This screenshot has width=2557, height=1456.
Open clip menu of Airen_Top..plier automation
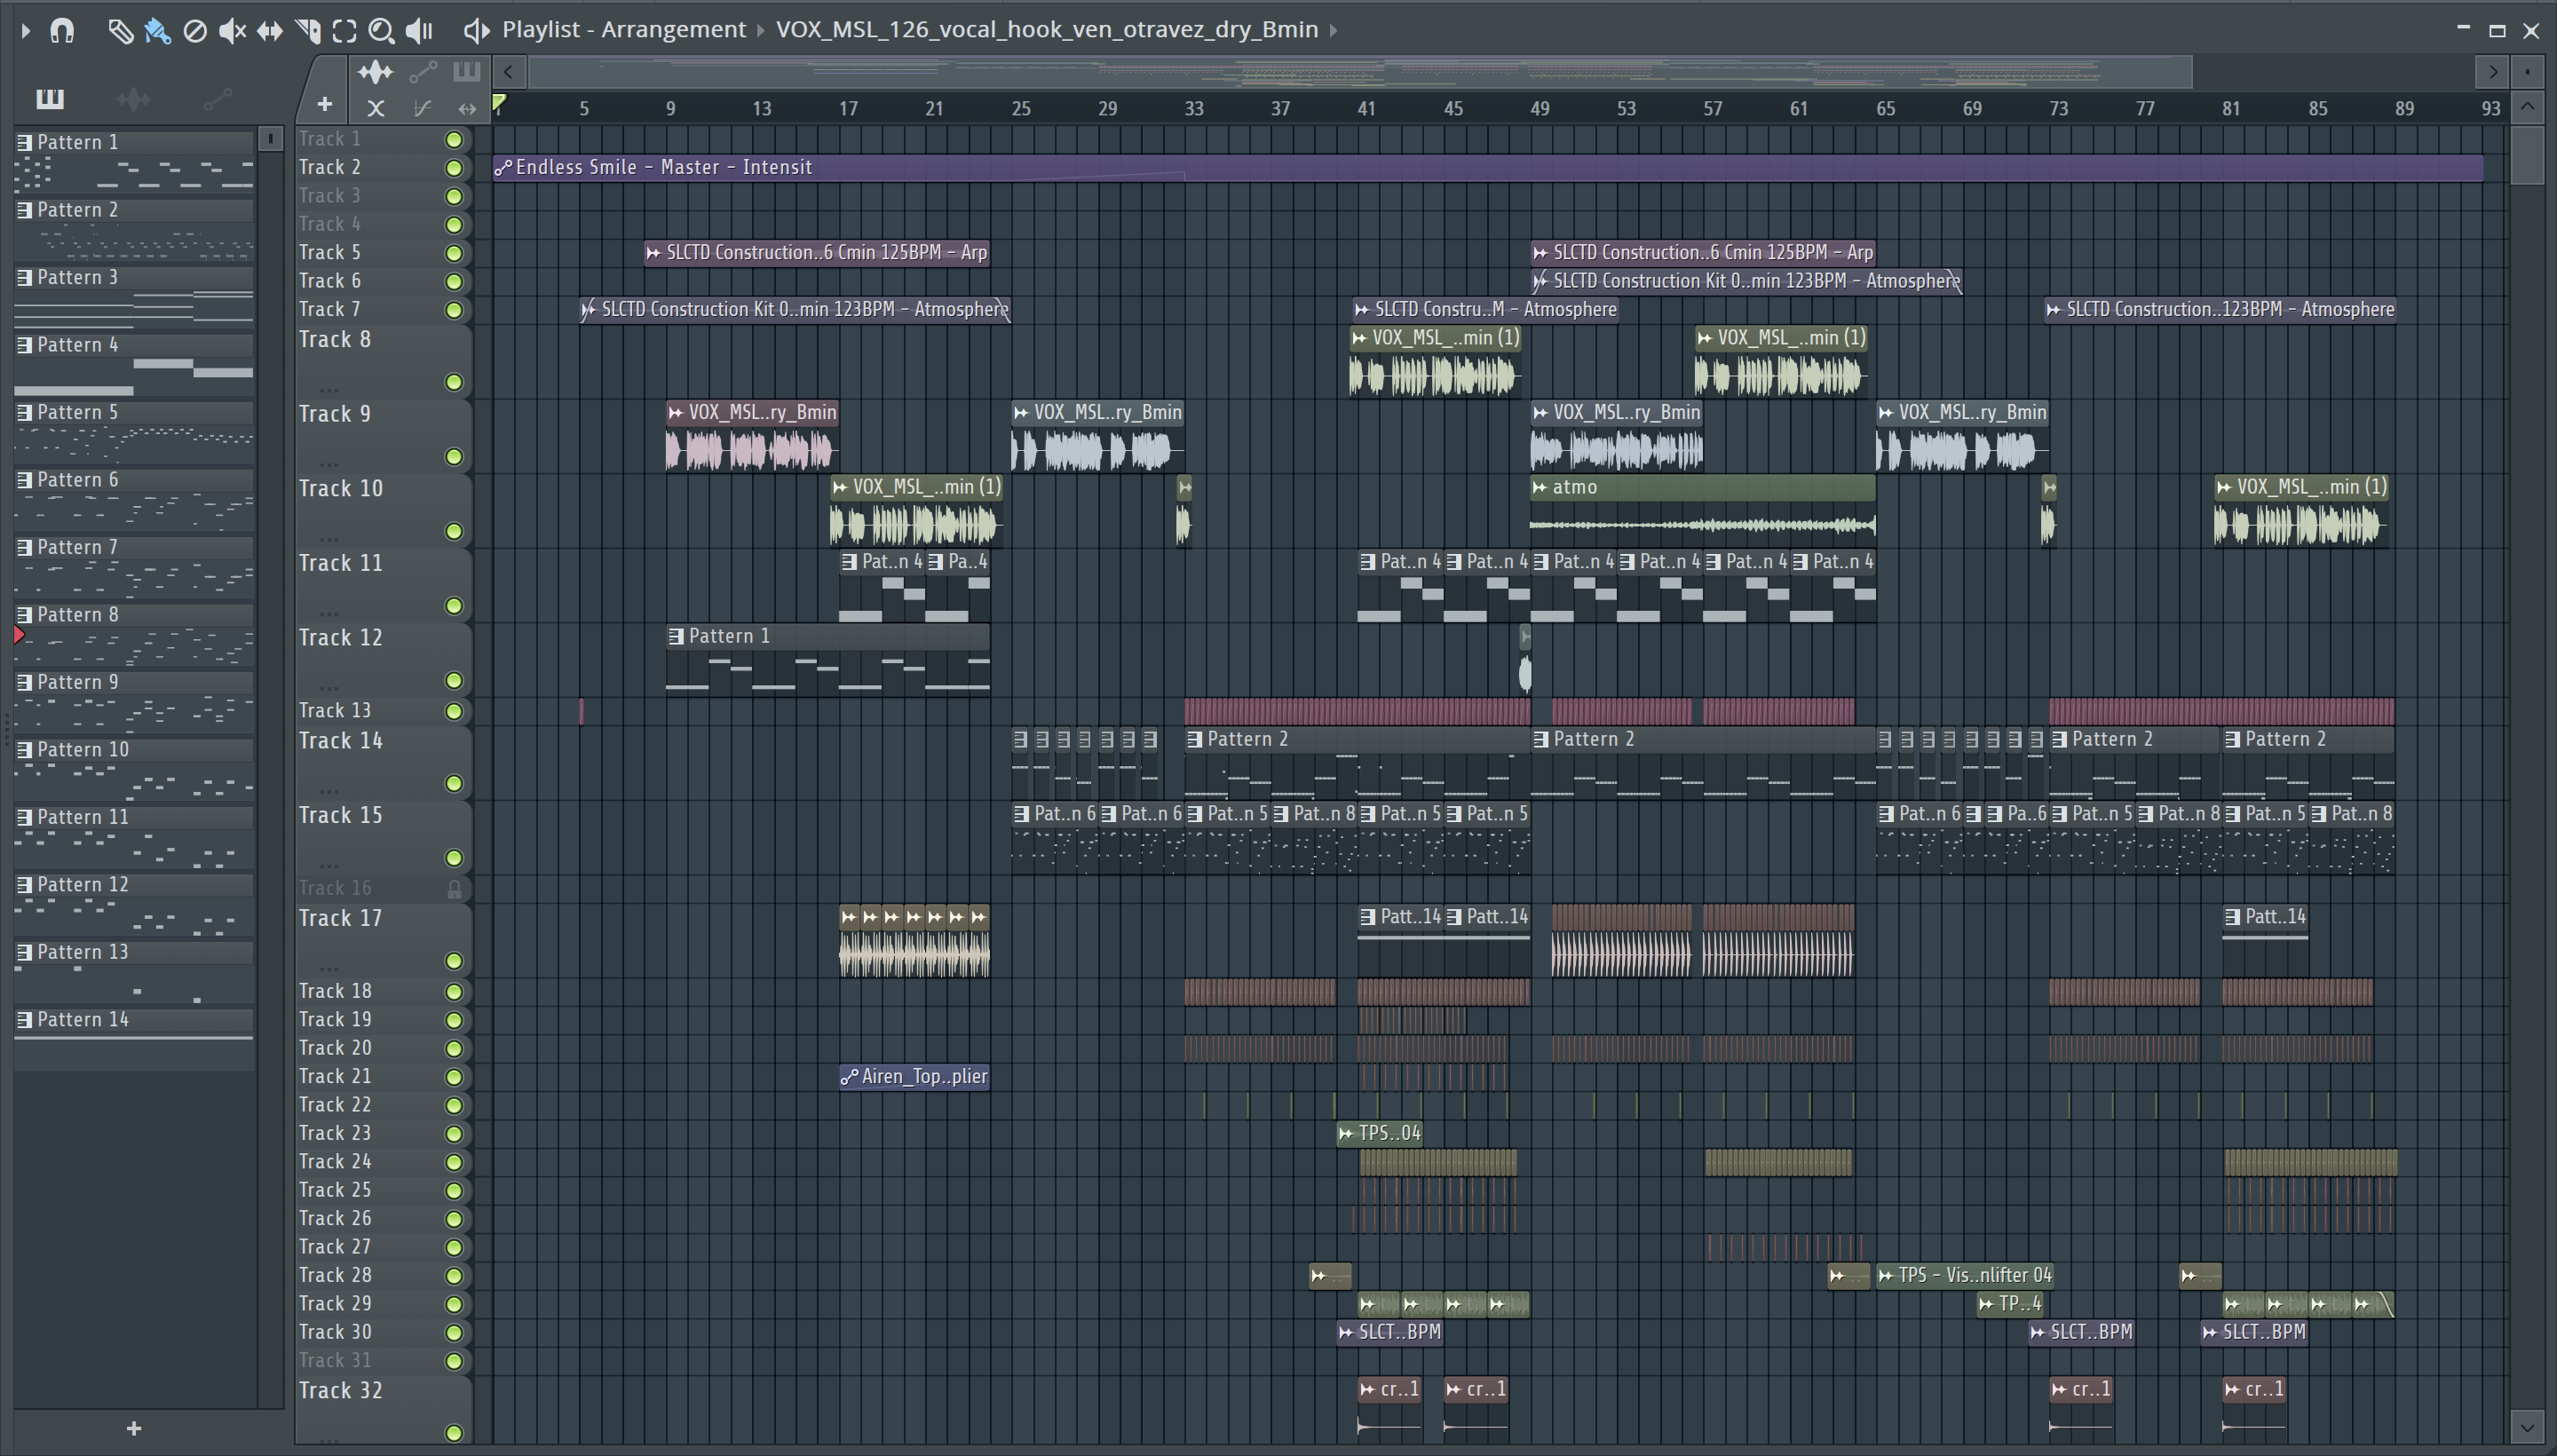point(849,1078)
